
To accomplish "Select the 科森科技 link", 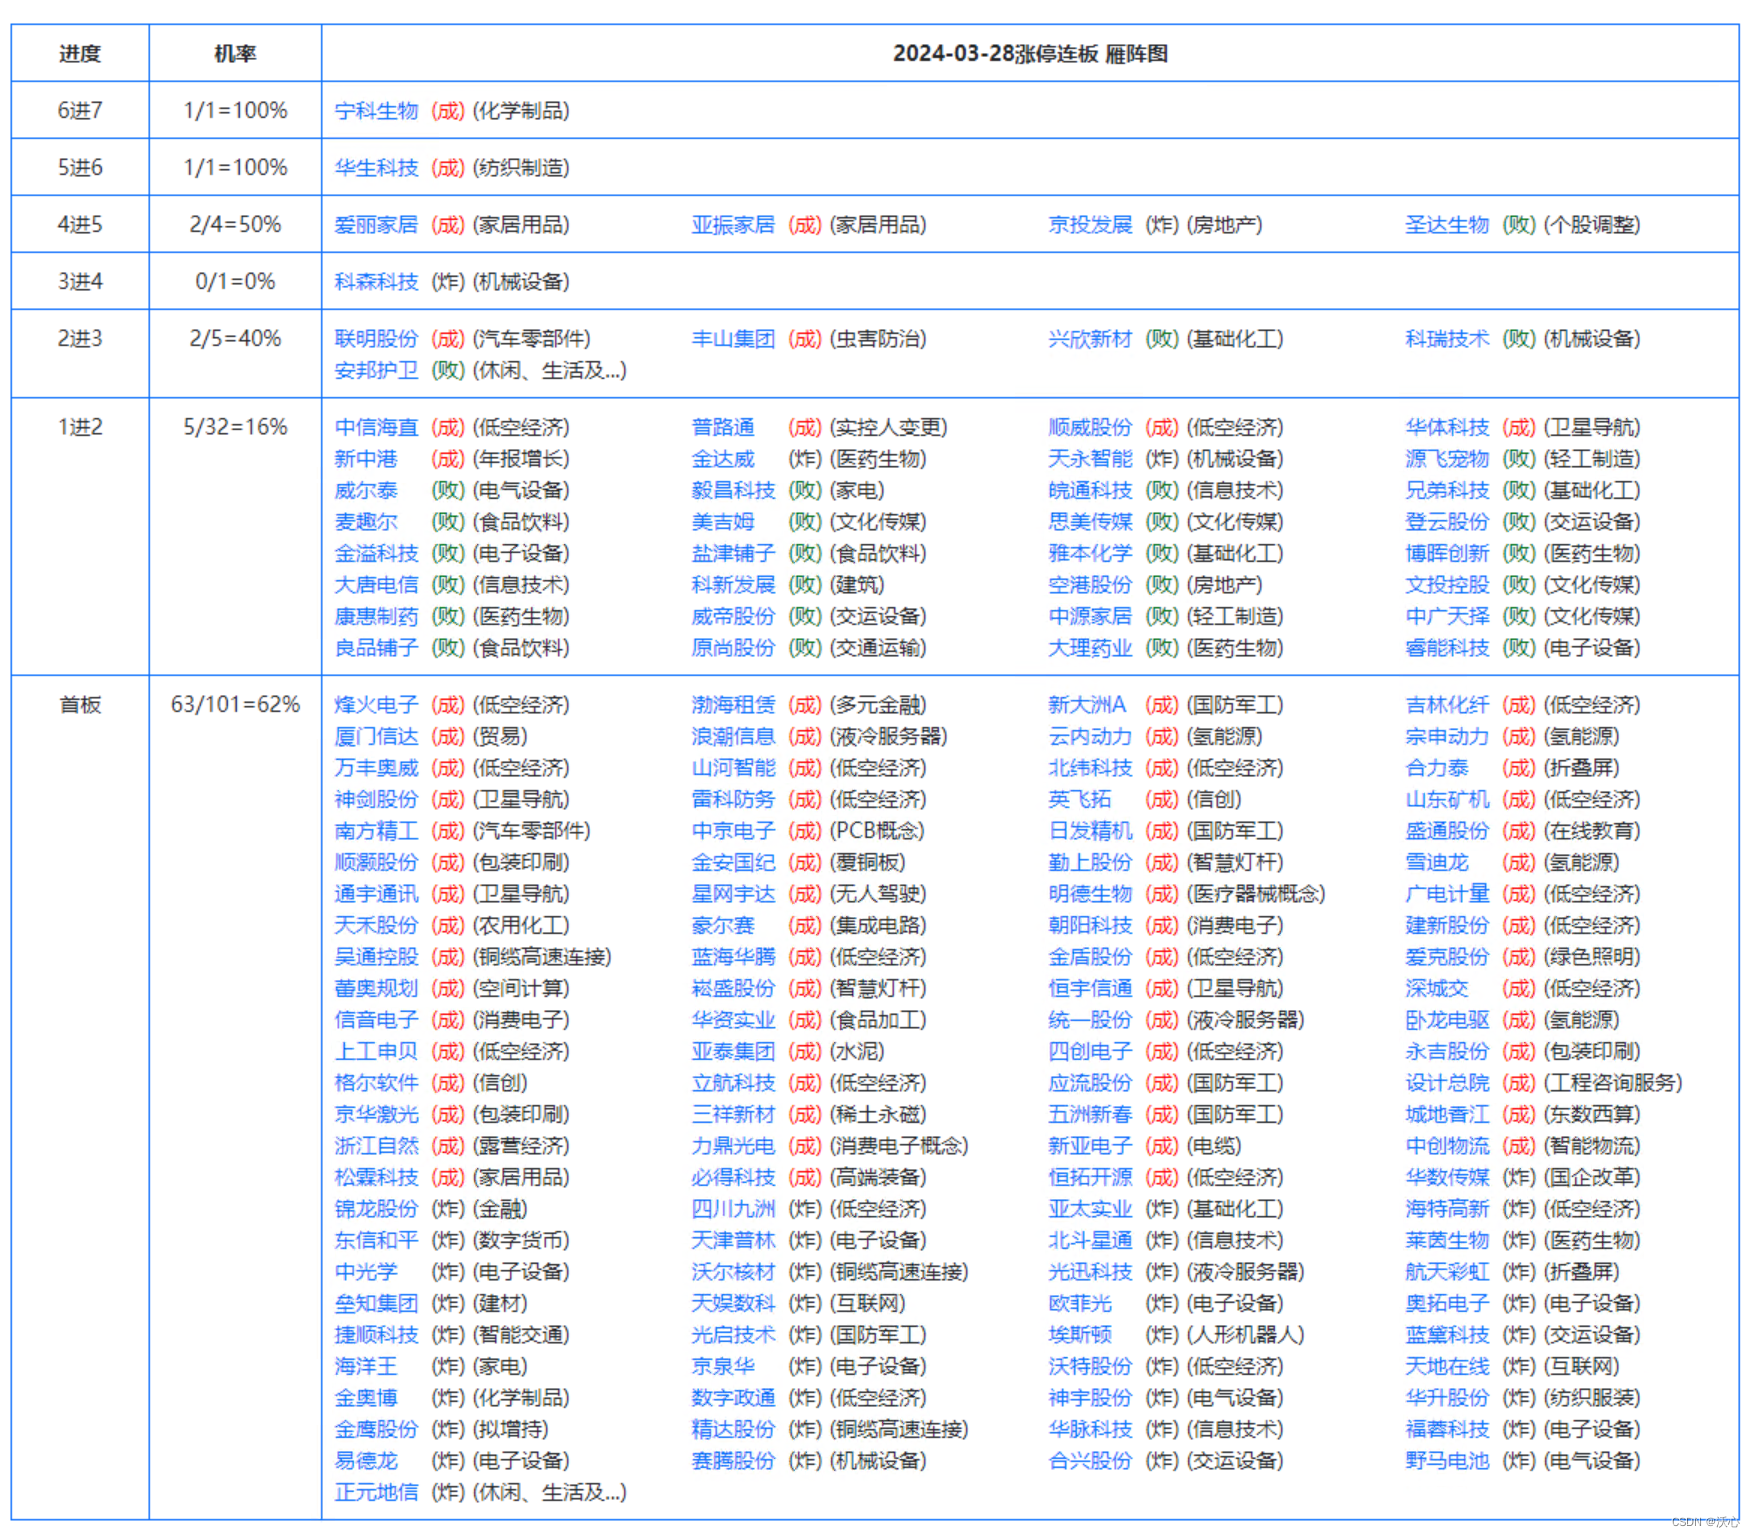I will pos(376,282).
